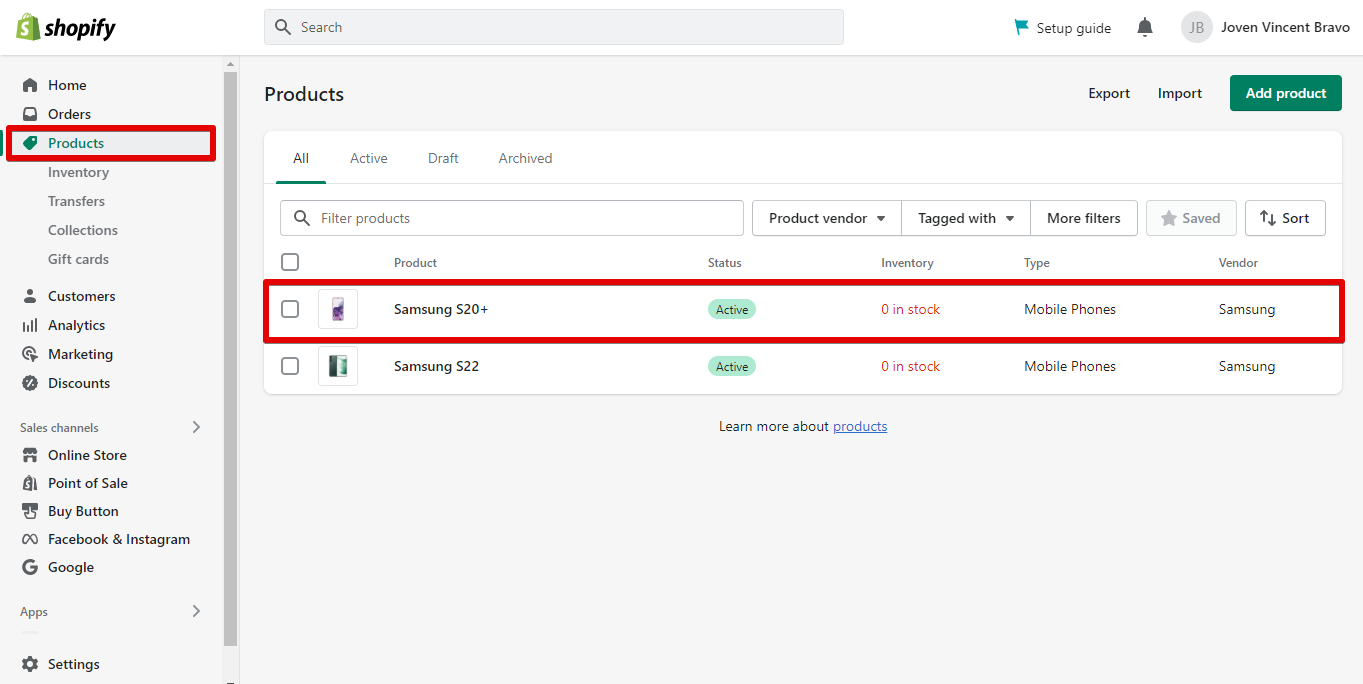Viewport: 1363px width, 684px height.
Task: Tick the Samsung S20+ row checkbox
Action: [290, 309]
